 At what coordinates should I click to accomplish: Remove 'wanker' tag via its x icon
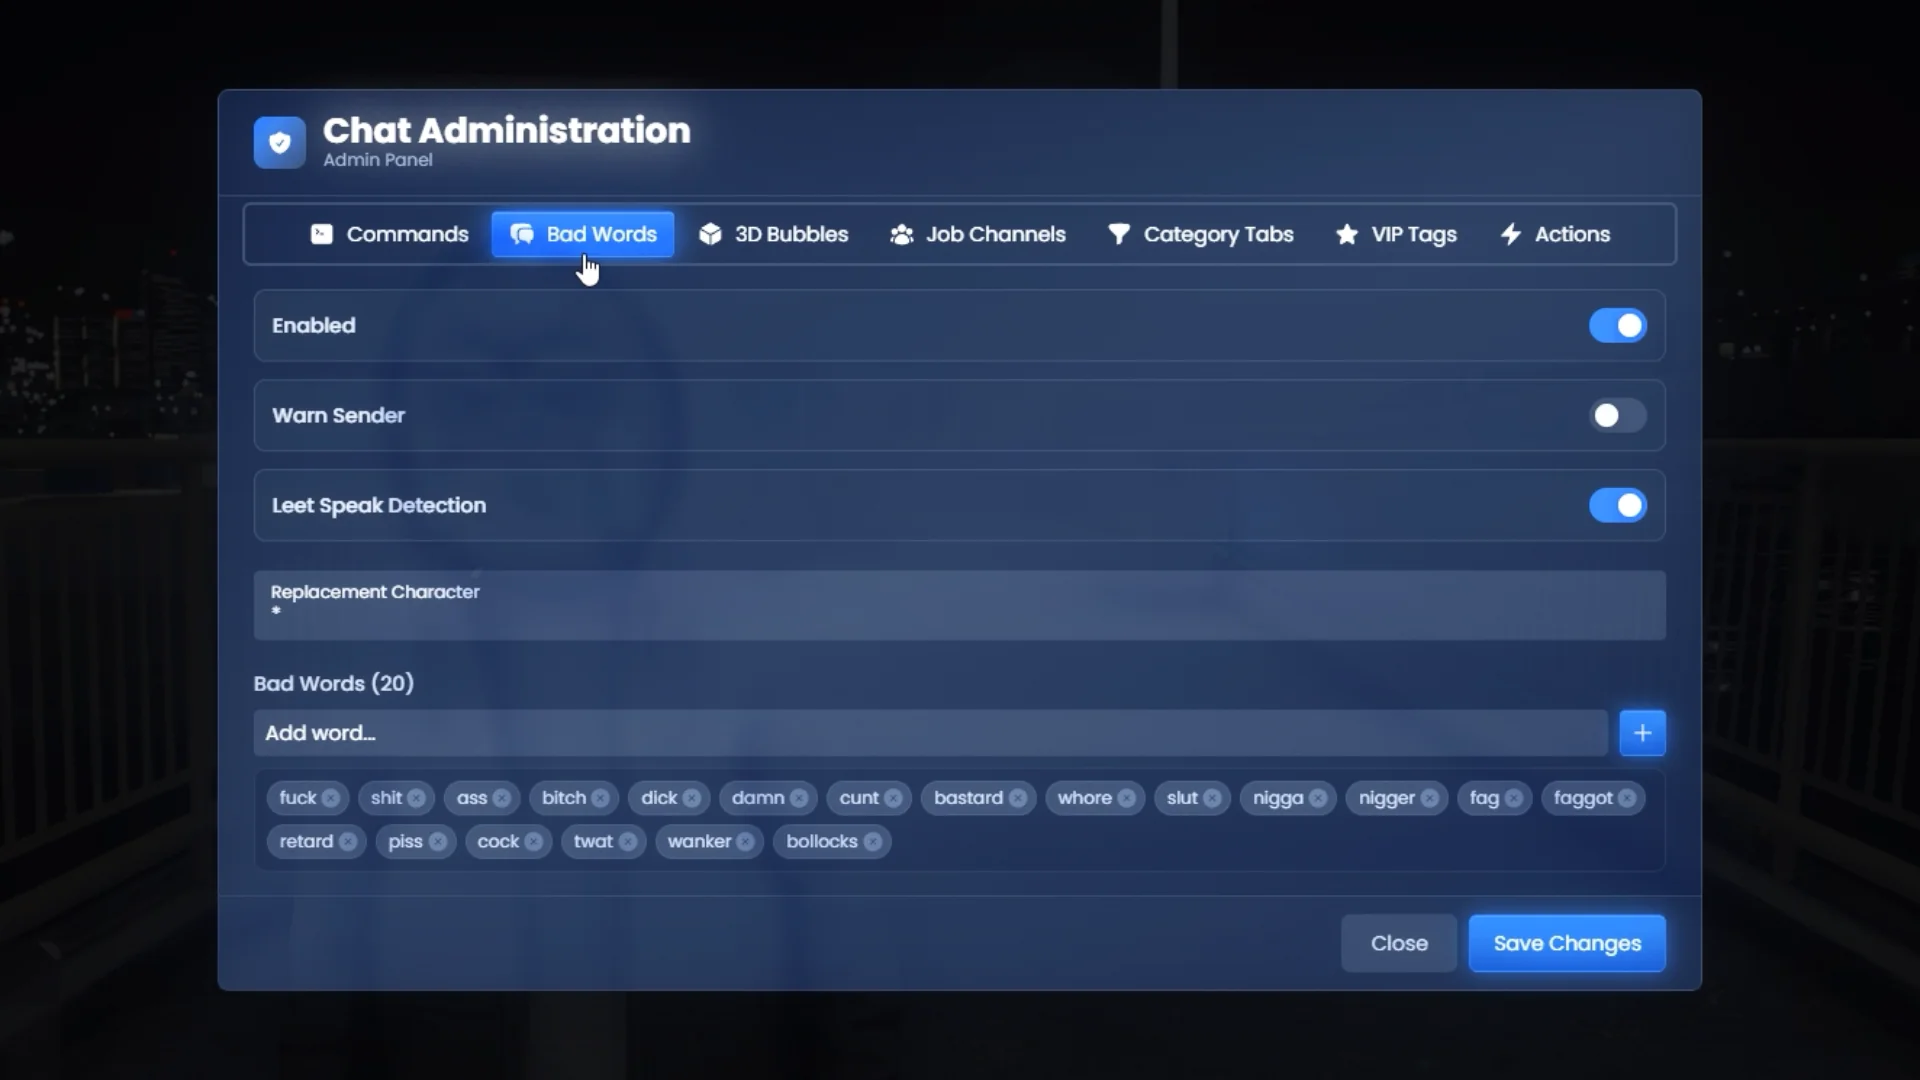pos(746,842)
